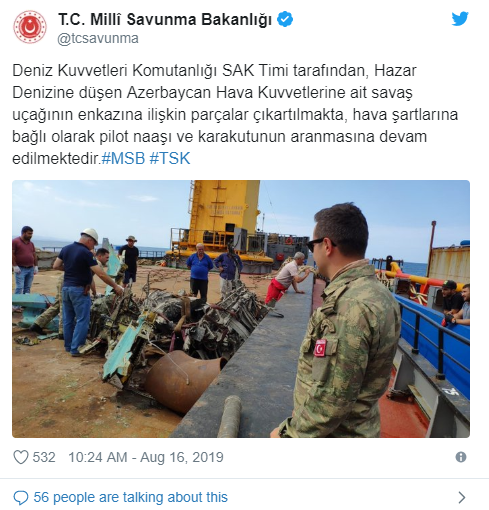The width and height of the screenshot is (489, 510).
Task: Click the reply speech bubble icon
Action: (x=20, y=498)
